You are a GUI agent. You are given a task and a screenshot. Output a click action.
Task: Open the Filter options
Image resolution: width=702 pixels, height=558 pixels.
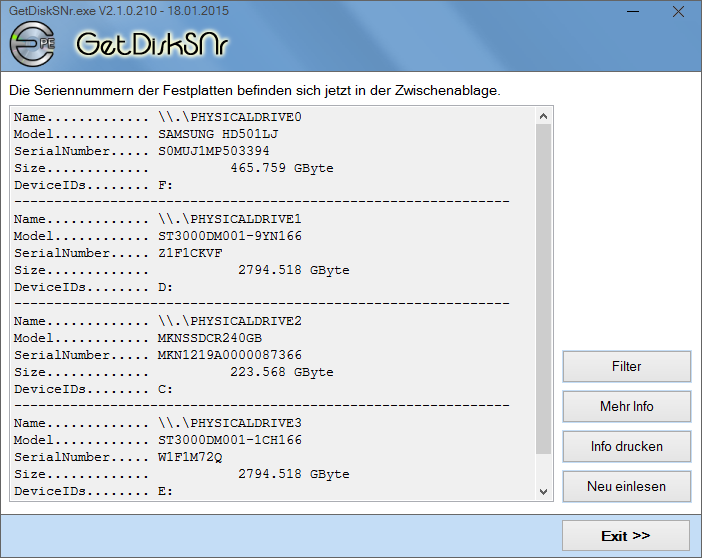click(626, 366)
